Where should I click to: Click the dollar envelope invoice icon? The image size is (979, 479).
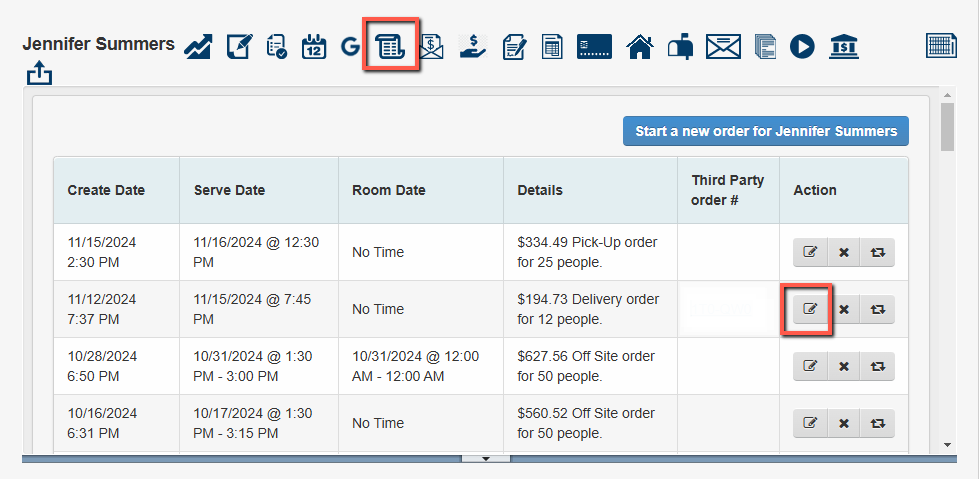(432, 47)
